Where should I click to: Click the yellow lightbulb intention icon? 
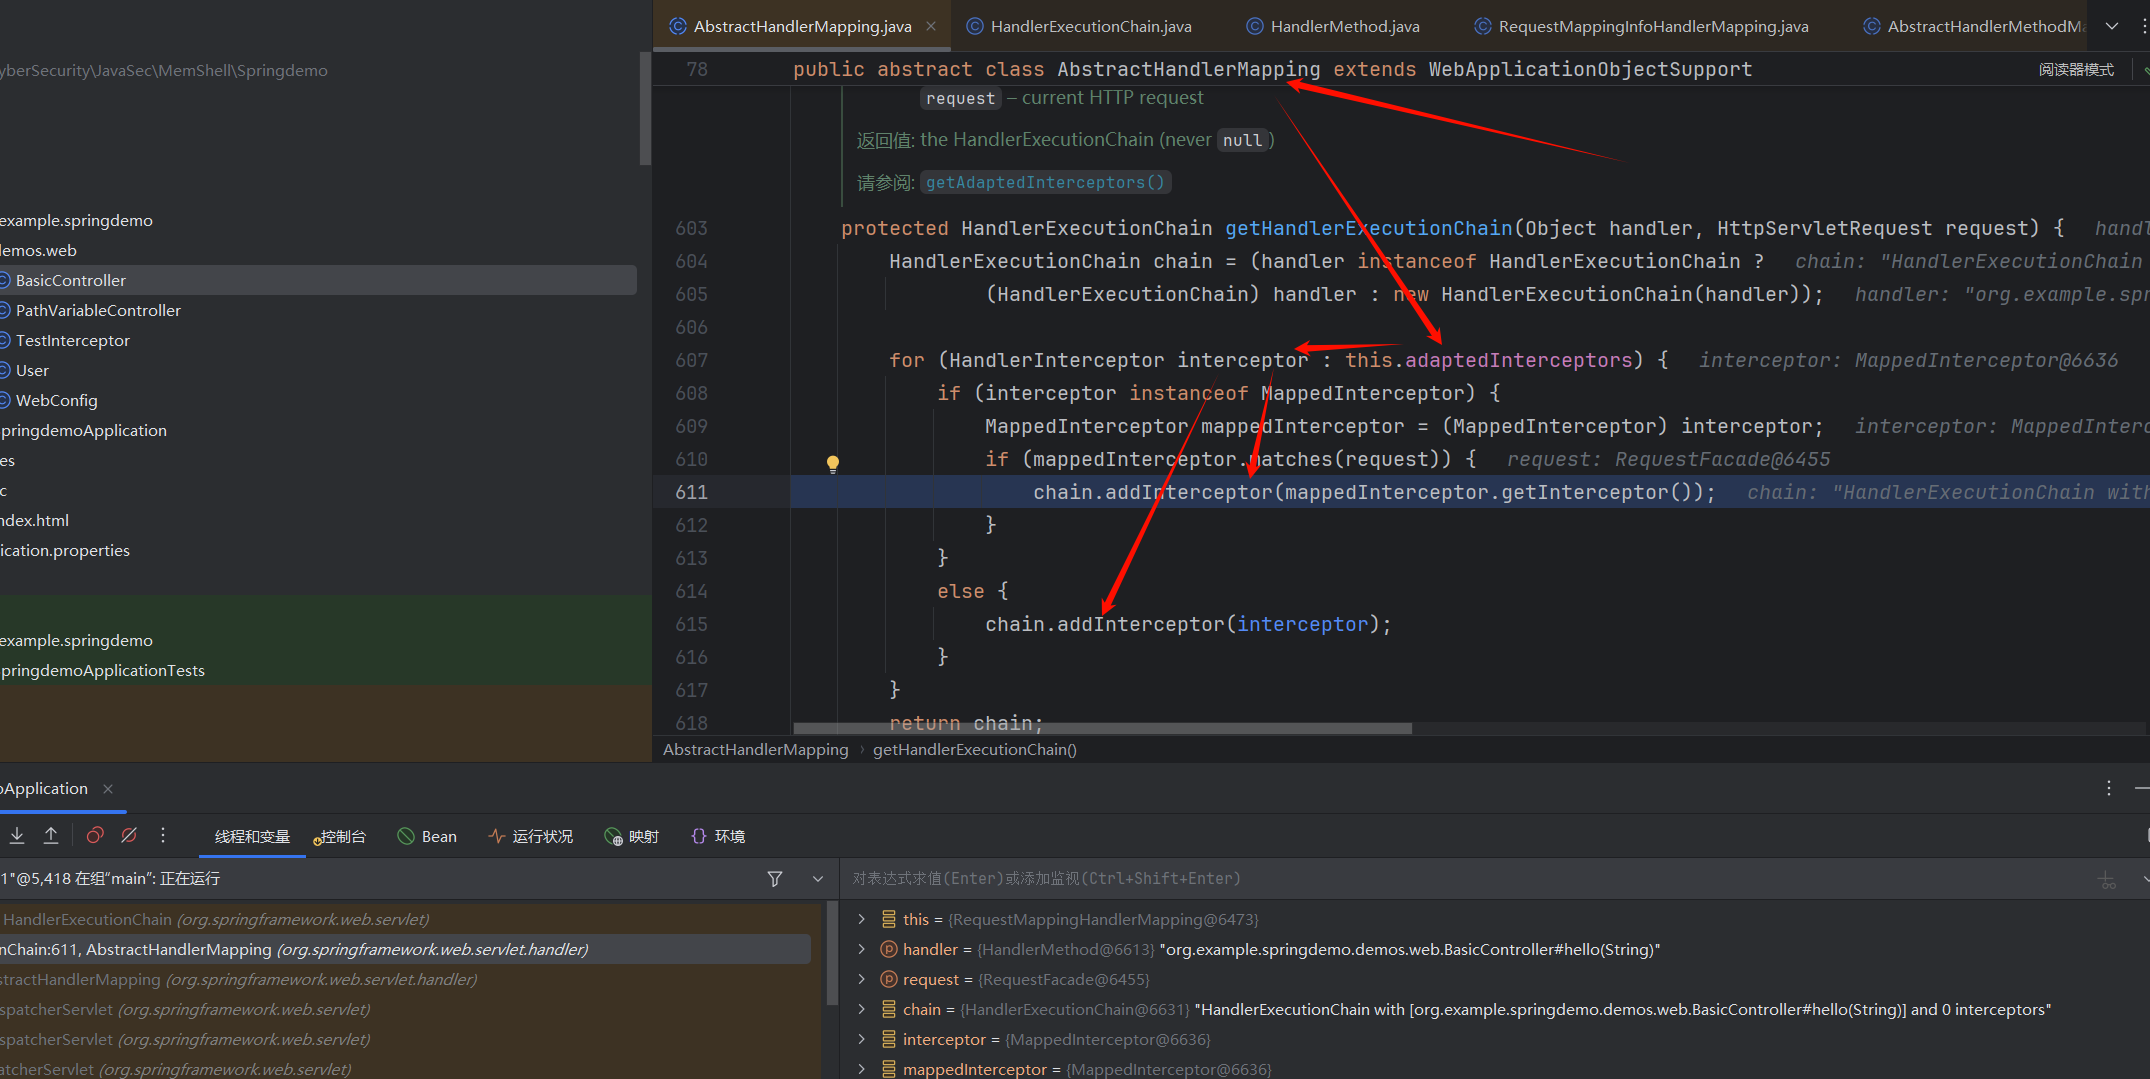pyautogui.click(x=832, y=463)
